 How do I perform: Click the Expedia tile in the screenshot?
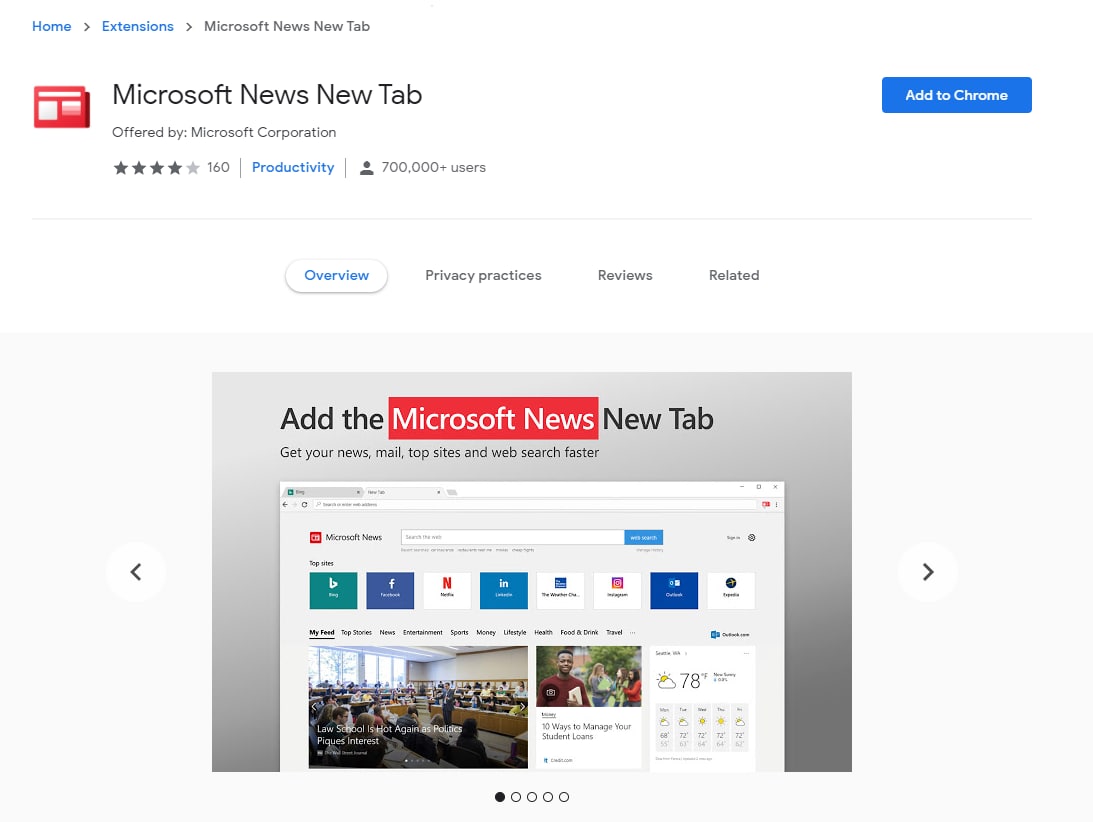tap(731, 591)
